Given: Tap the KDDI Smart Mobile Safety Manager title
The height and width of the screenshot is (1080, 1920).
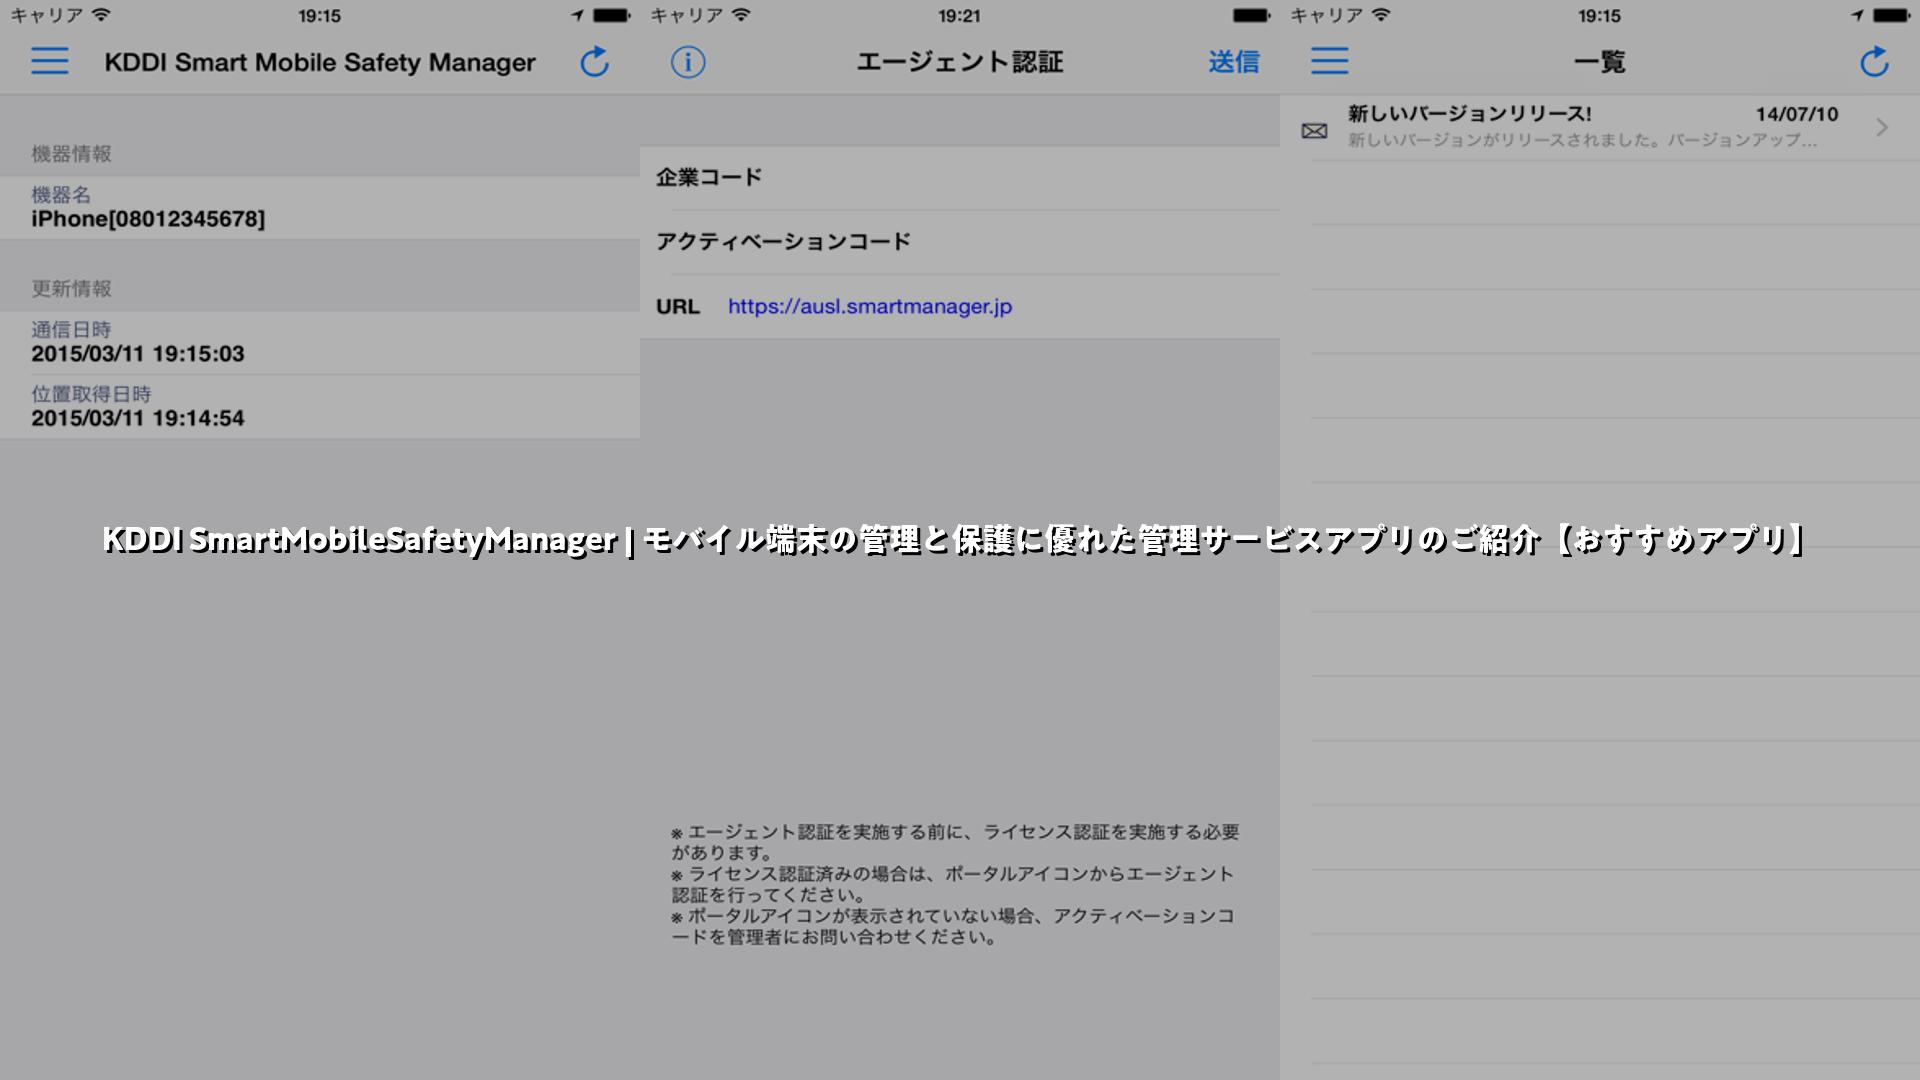Looking at the screenshot, I should pos(320,62).
